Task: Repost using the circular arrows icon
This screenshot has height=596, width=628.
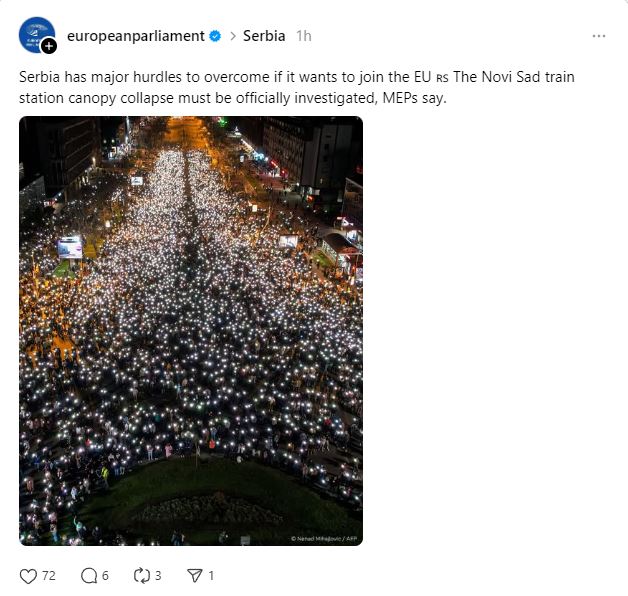Action: (141, 576)
